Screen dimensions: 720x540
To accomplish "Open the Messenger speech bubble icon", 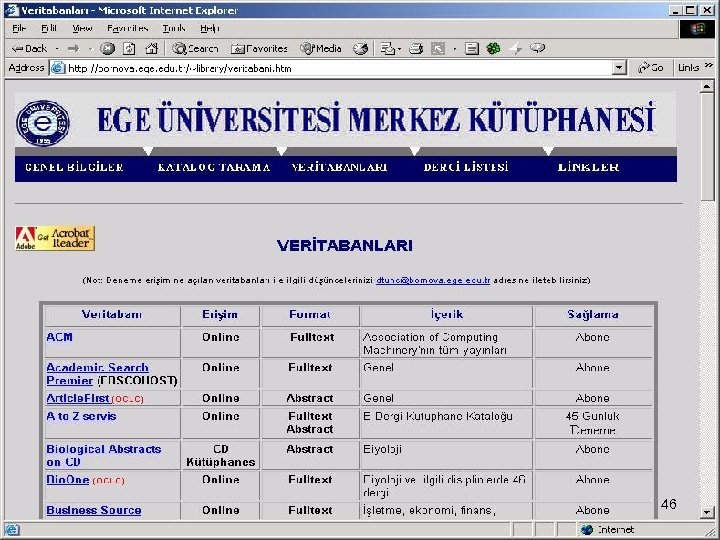I will pyautogui.click(x=537, y=48).
